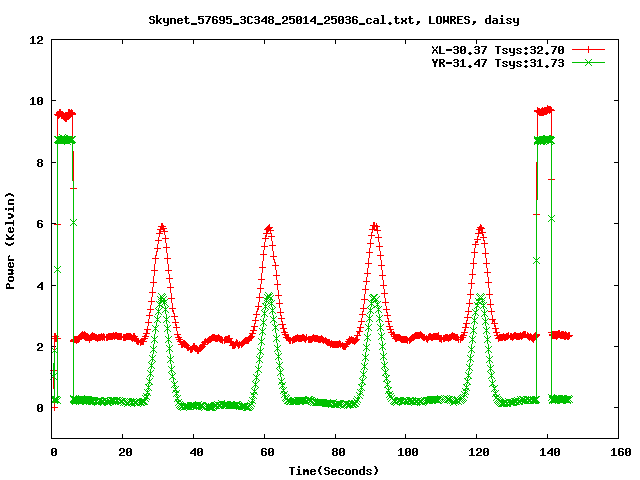The width and height of the screenshot is (640, 480).
Task: Click the red baseline dip near 40 seconds
Action: [x=197, y=348]
